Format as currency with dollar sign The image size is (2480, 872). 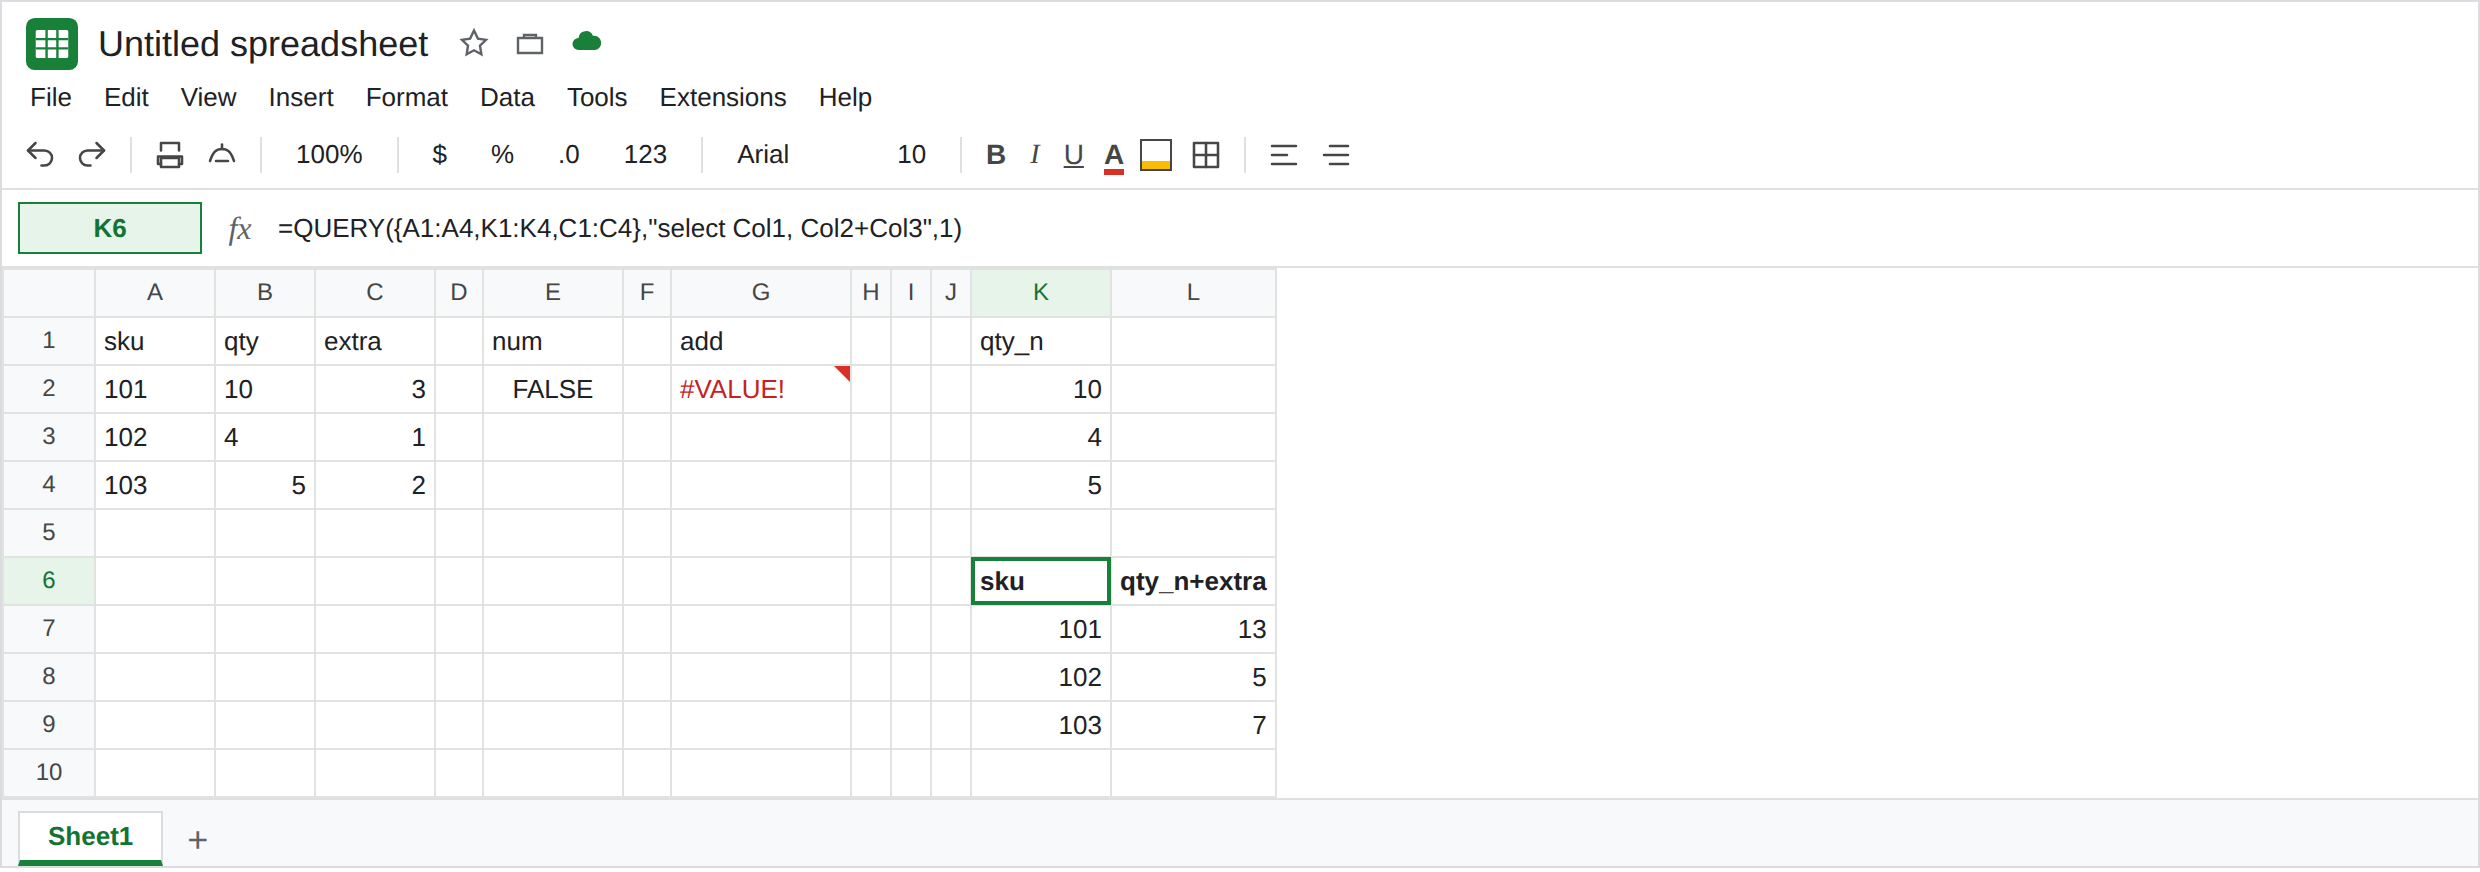pos(439,155)
